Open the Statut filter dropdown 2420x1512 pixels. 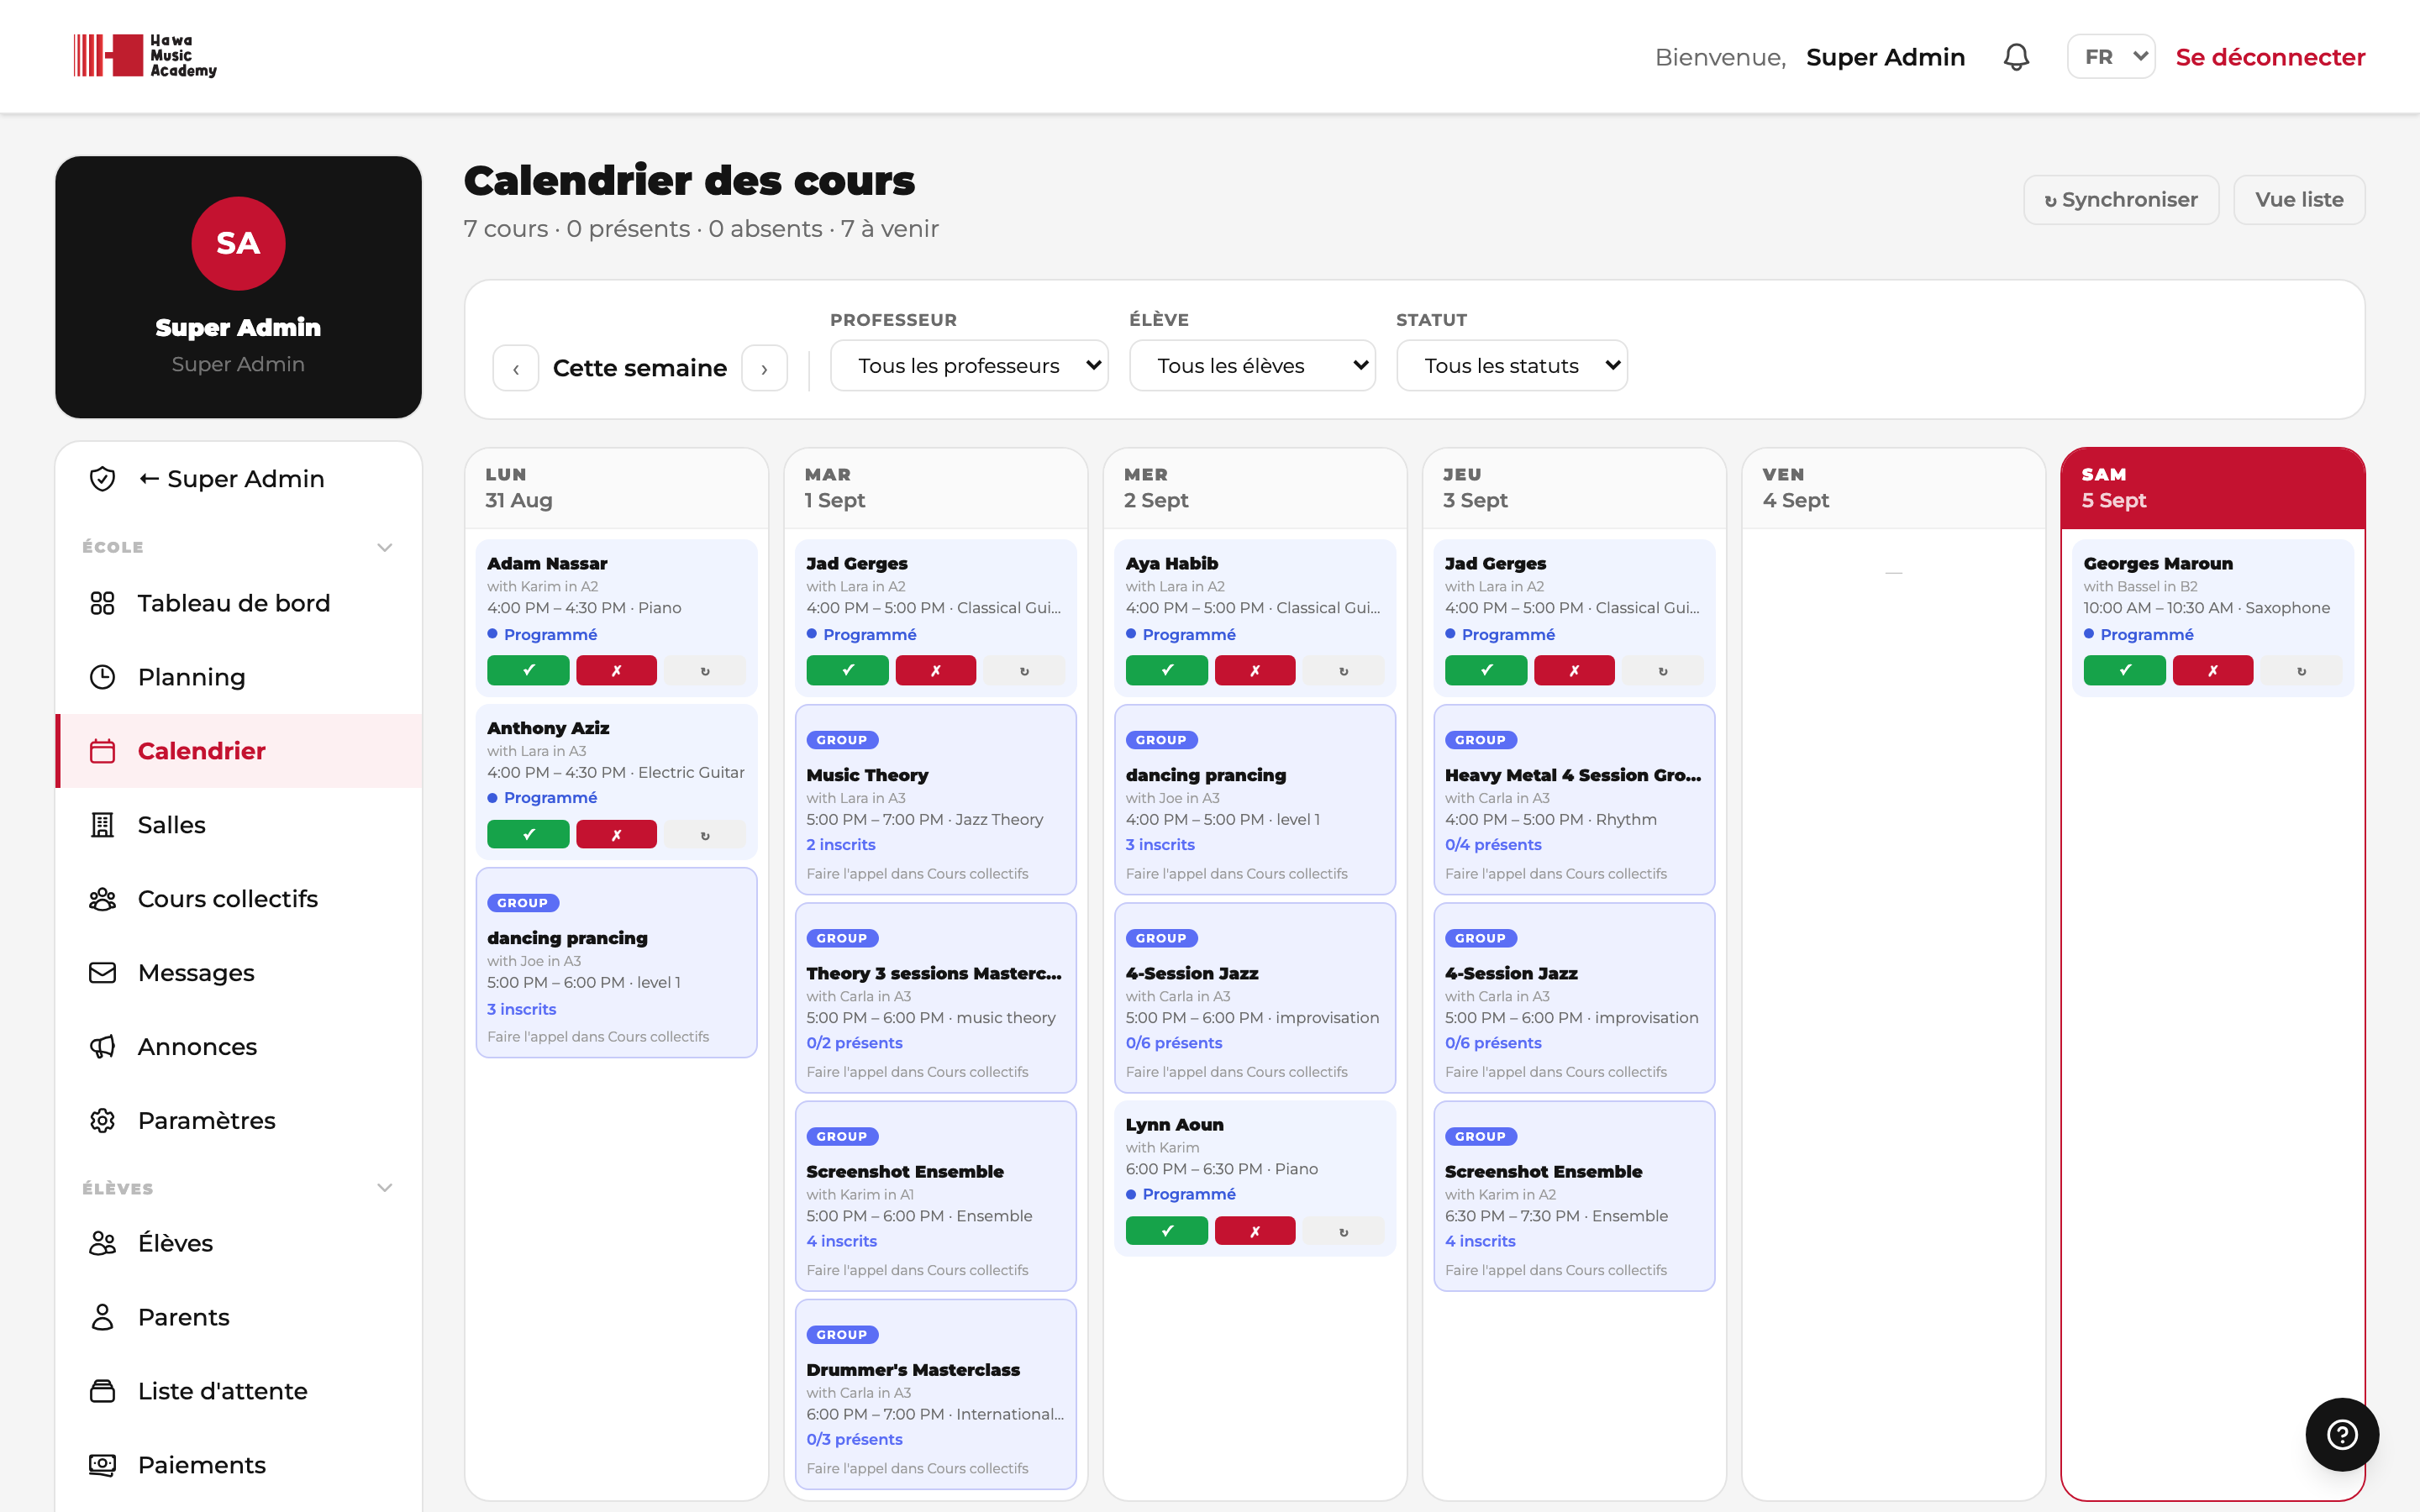coord(1512,366)
